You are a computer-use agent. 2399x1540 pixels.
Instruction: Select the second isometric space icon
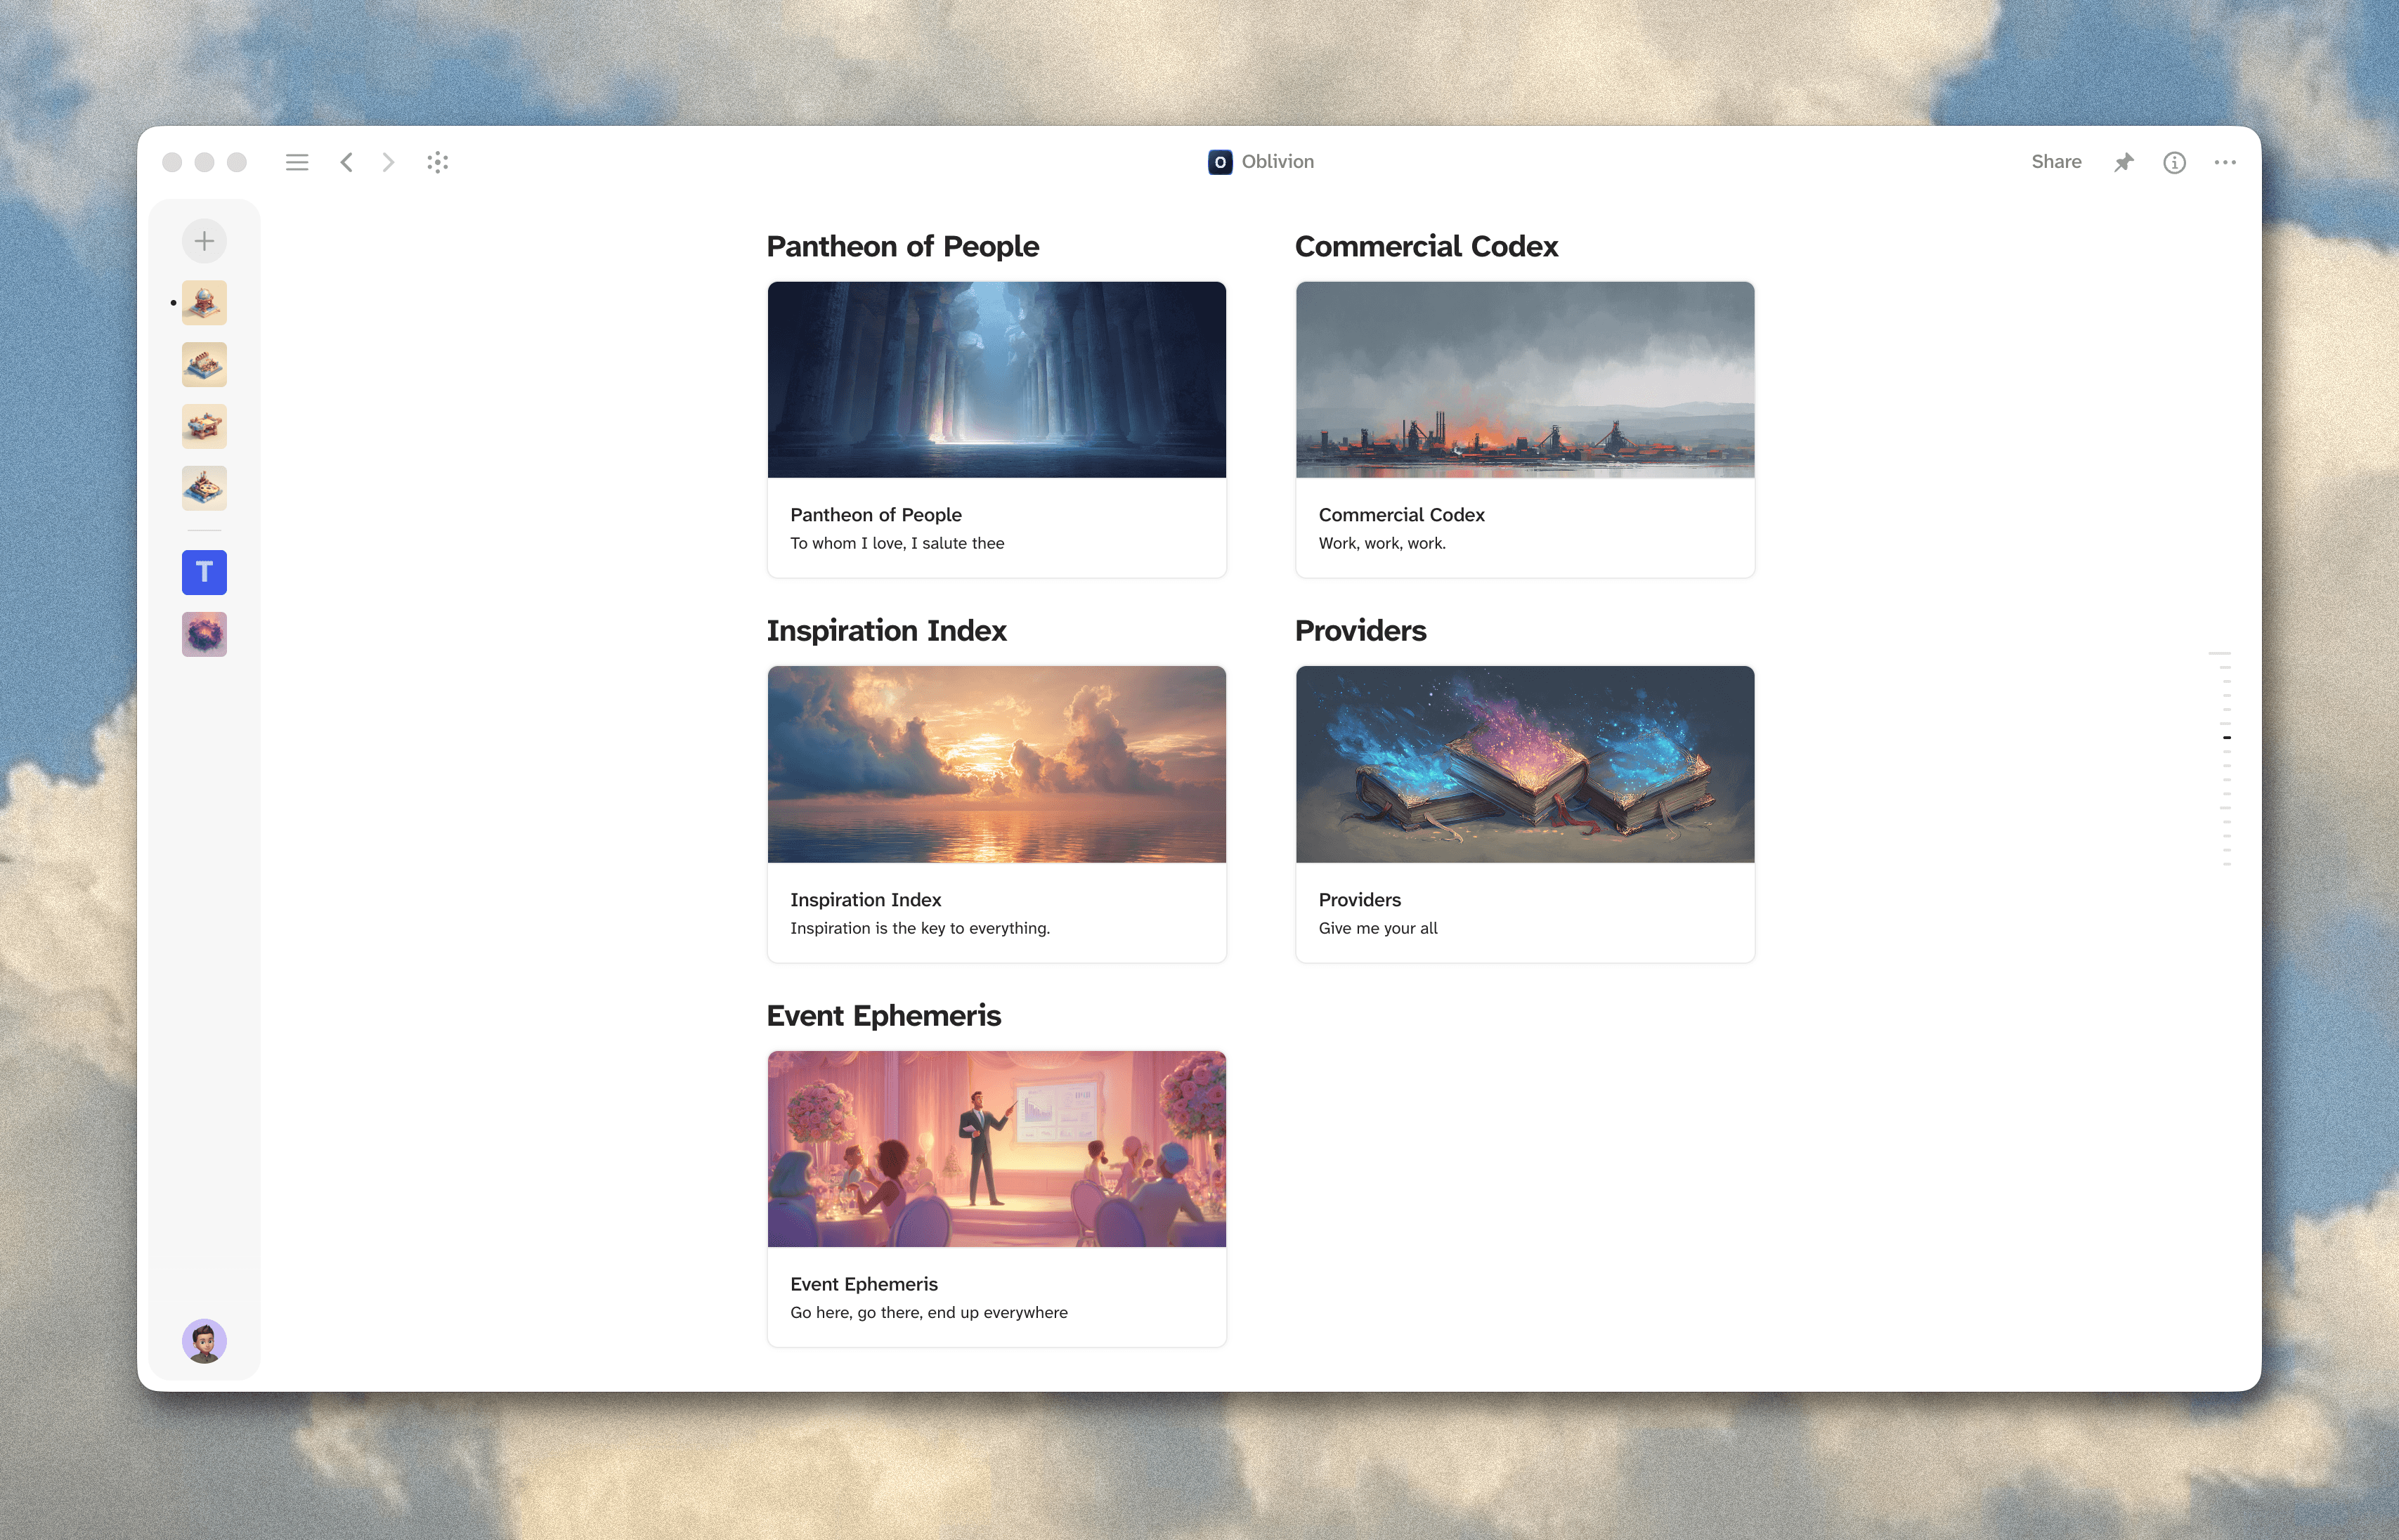click(204, 365)
